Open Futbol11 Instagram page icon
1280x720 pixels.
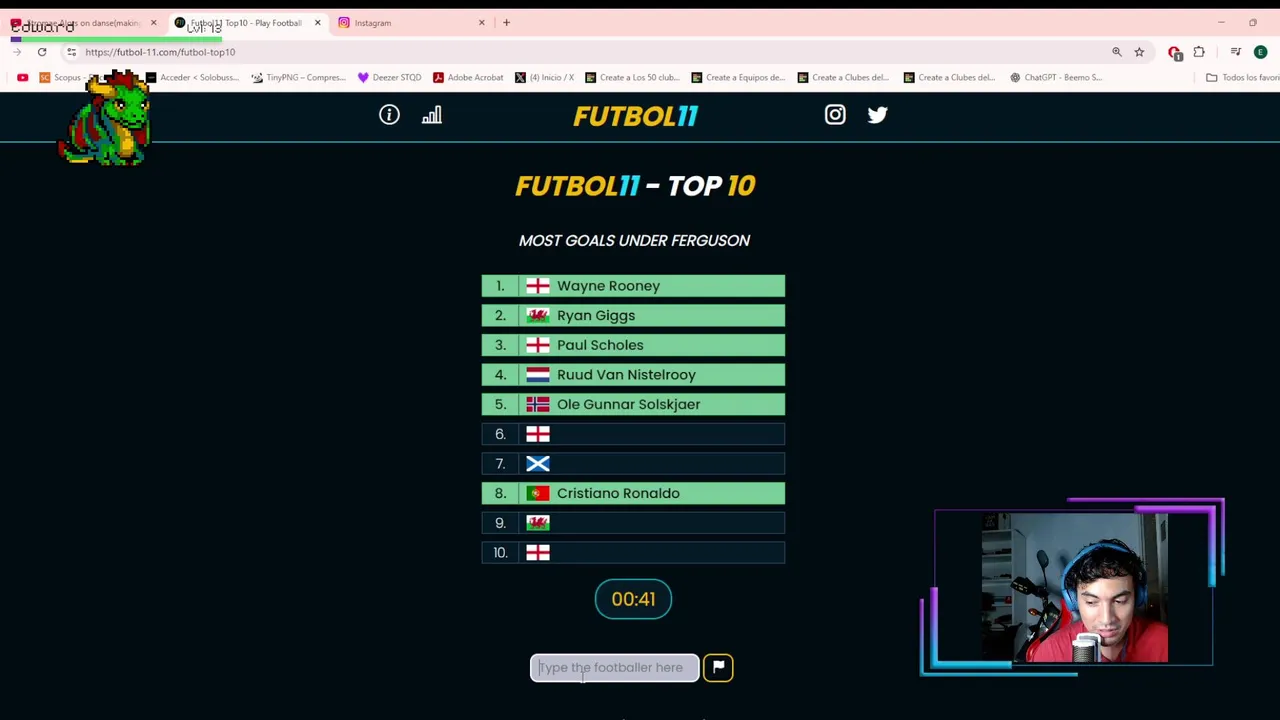[835, 115]
